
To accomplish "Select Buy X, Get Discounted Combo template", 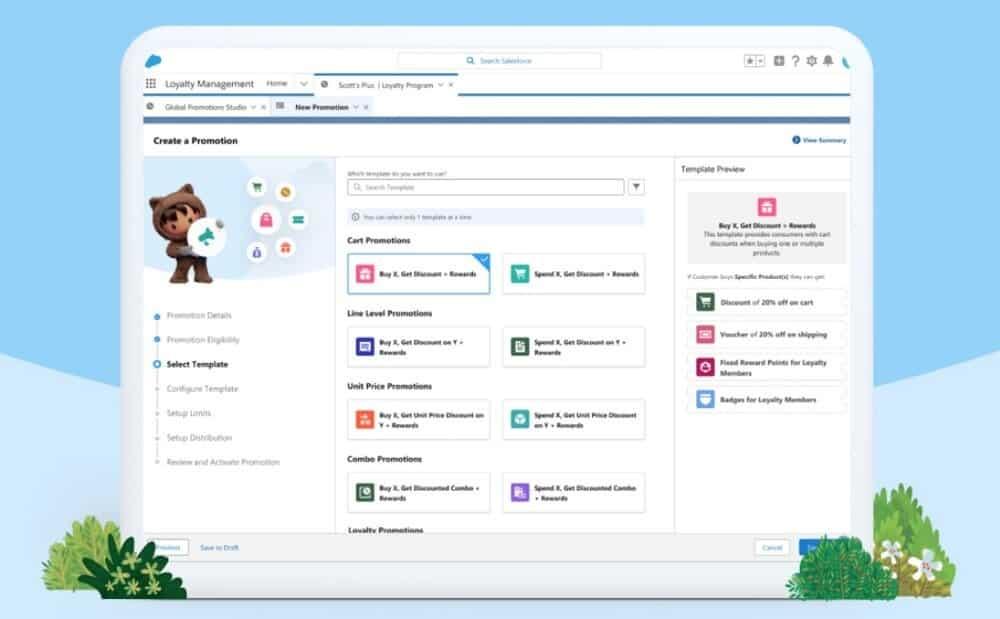I will (x=418, y=492).
